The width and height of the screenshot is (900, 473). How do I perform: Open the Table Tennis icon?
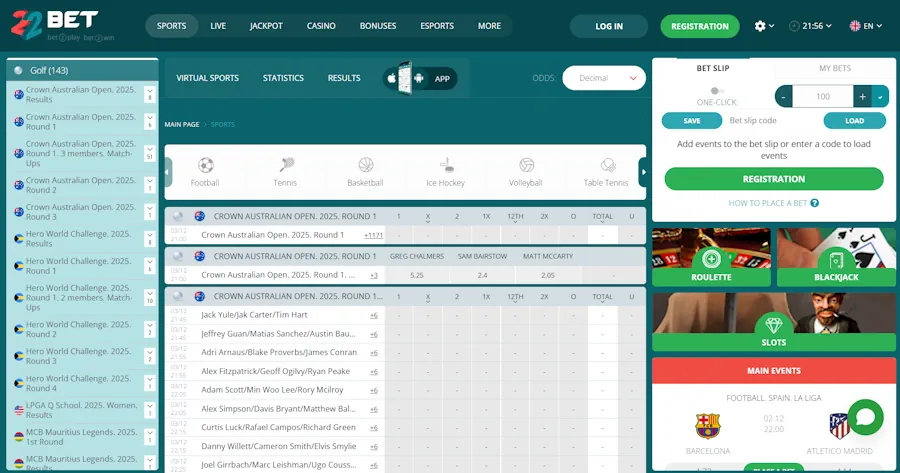pos(607,165)
